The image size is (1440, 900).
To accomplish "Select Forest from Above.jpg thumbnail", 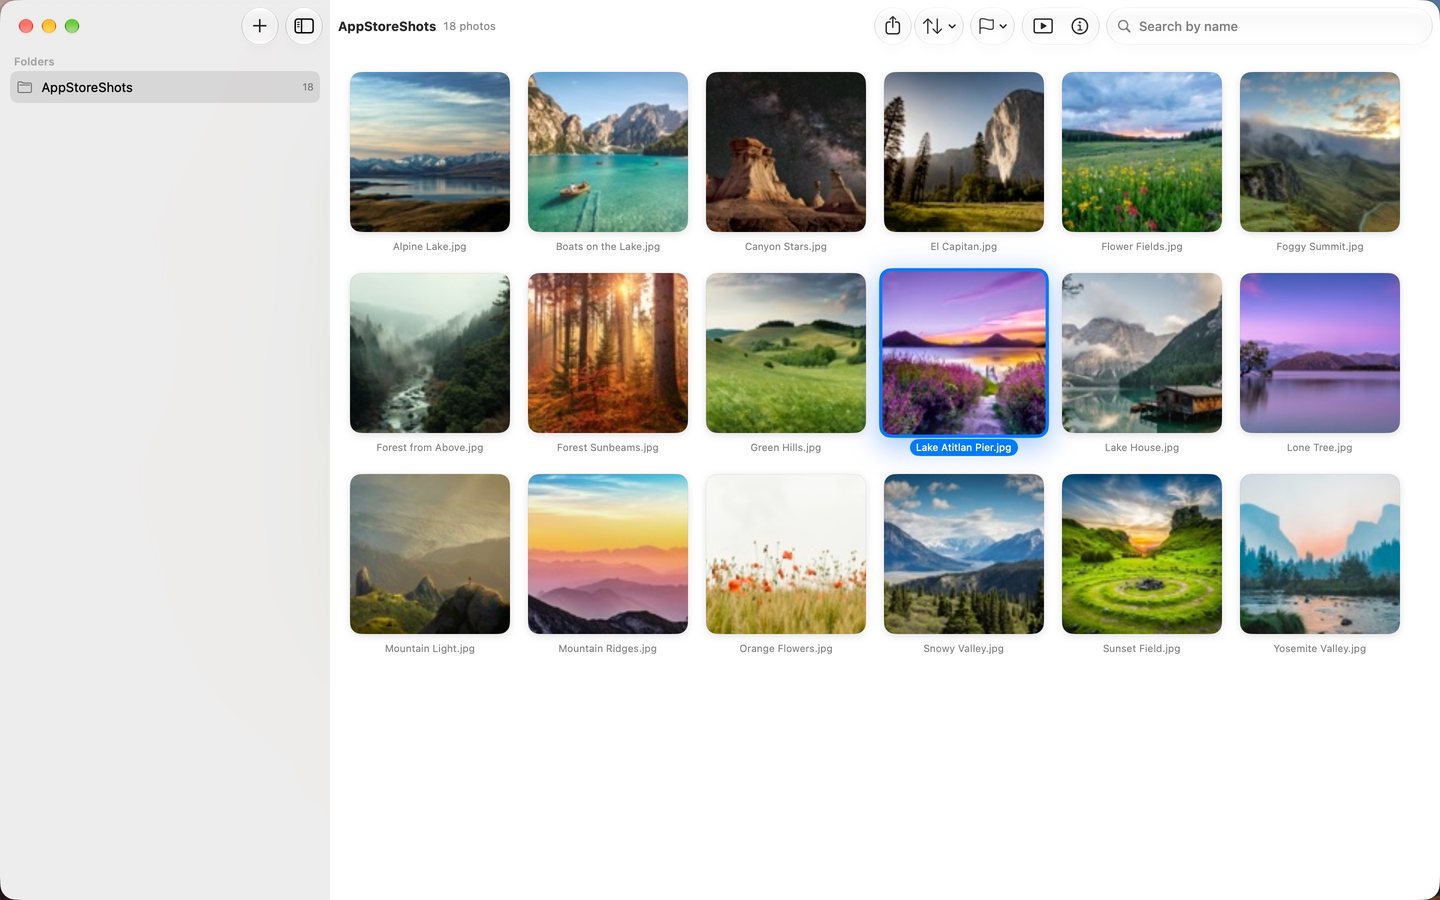I will point(430,353).
